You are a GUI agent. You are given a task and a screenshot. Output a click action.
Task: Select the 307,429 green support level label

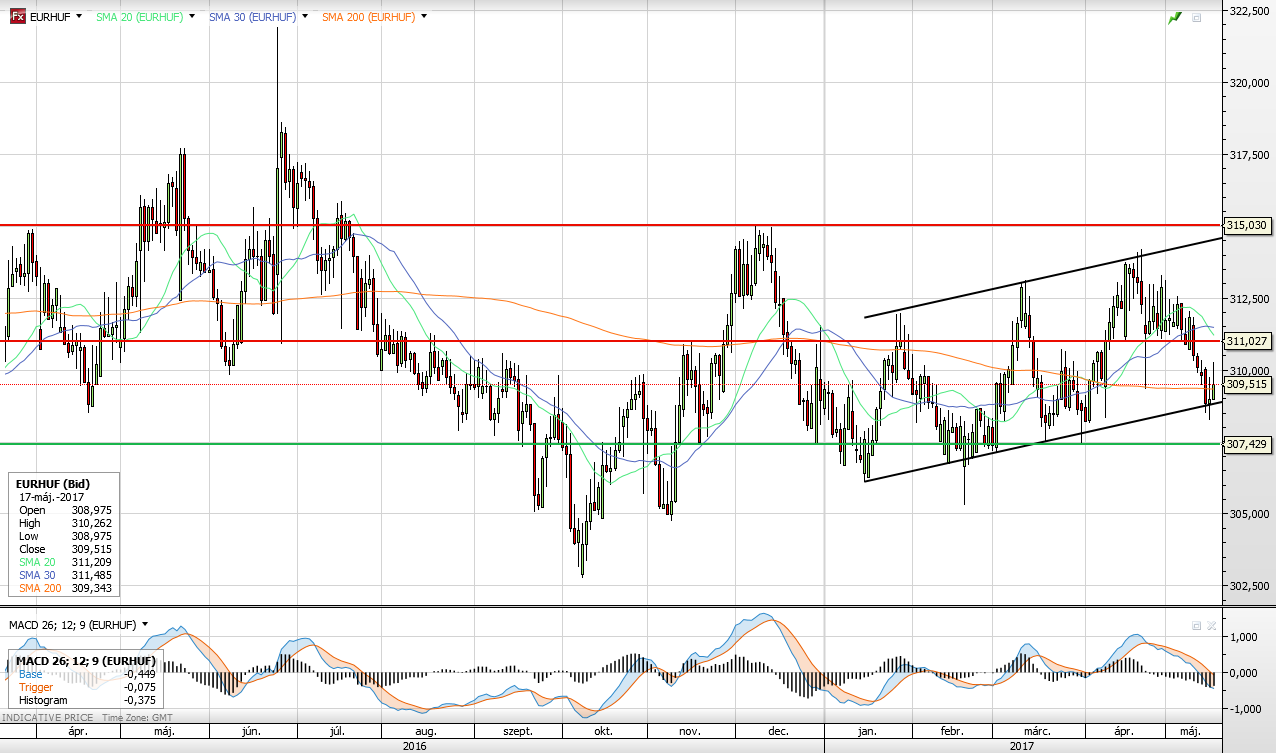click(1248, 444)
